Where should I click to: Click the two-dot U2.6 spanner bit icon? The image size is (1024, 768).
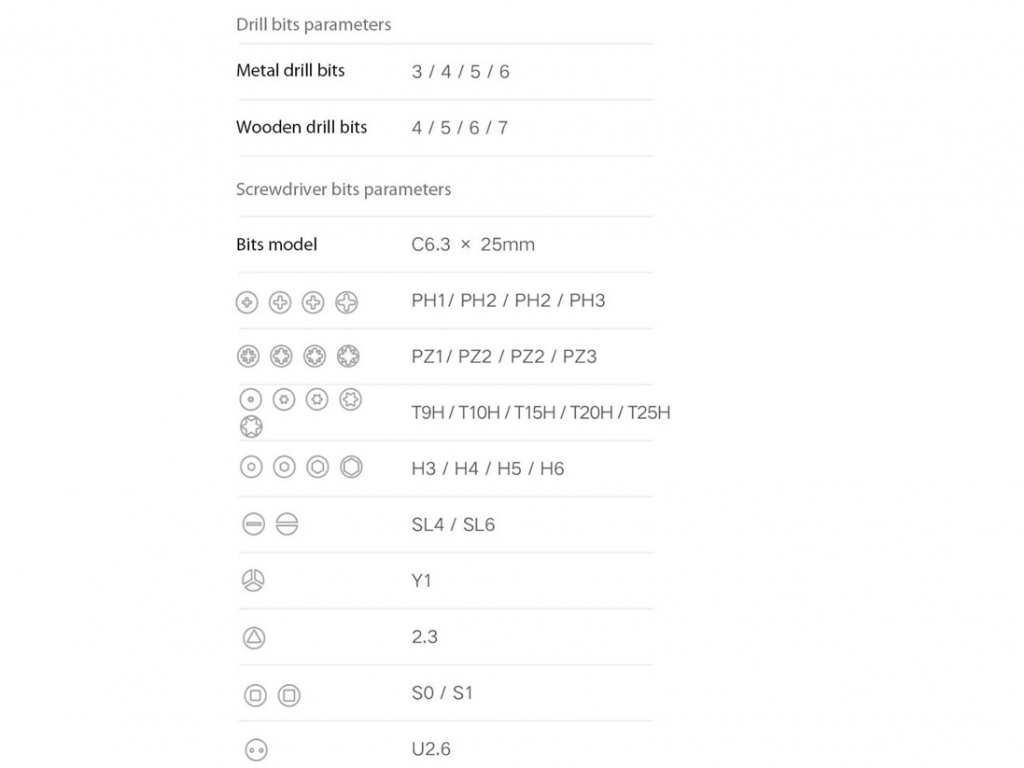pyautogui.click(x=255, y=750)
